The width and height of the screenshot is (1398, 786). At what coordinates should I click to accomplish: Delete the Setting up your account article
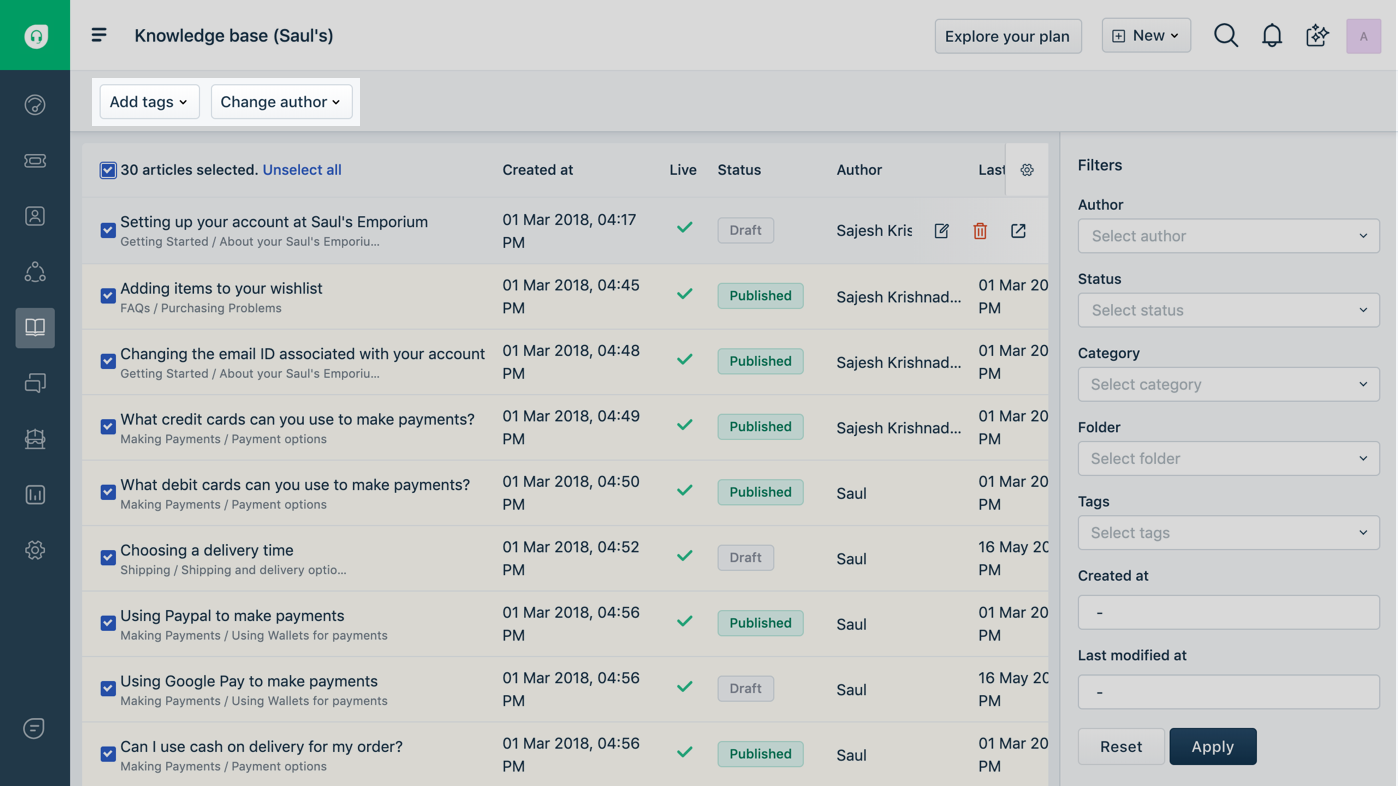(980, 231)
